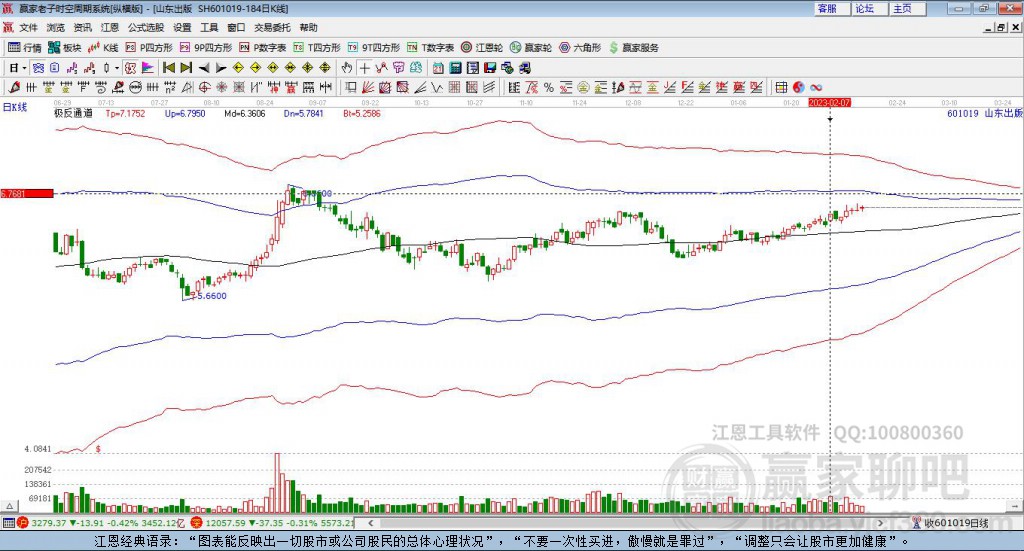This screenshot has height=551, width=1024.
Task: Click the 论坛 forum link button
Action: 864,8
